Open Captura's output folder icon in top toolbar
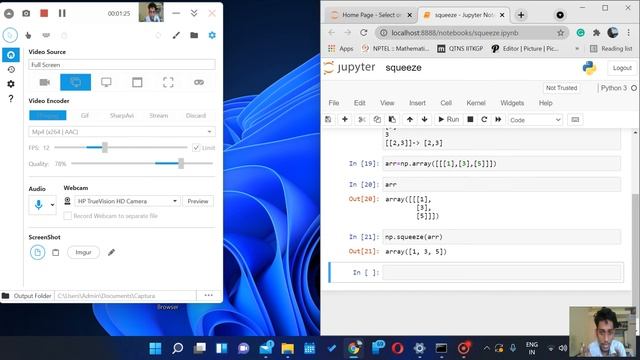This screenshot has width=640, height=360. tap(194, 36)
